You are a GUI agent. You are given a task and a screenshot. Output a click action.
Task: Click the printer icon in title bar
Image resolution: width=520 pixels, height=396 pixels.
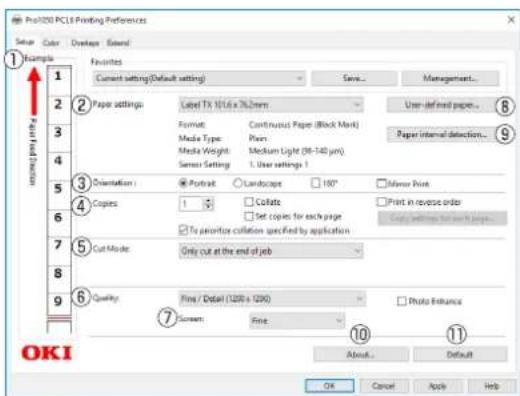tap(17, 20)
